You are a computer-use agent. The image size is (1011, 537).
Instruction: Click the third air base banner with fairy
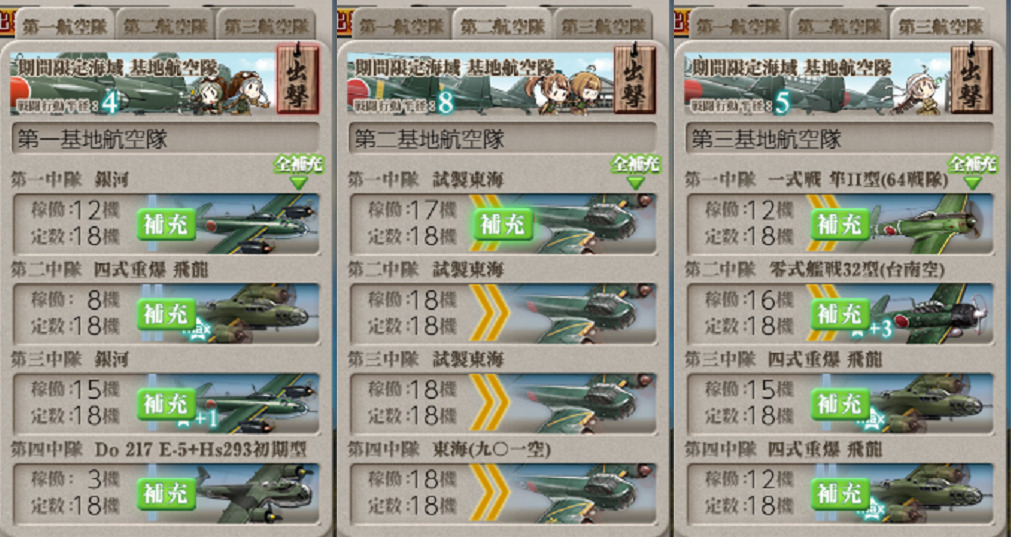[x=816, y=84]
